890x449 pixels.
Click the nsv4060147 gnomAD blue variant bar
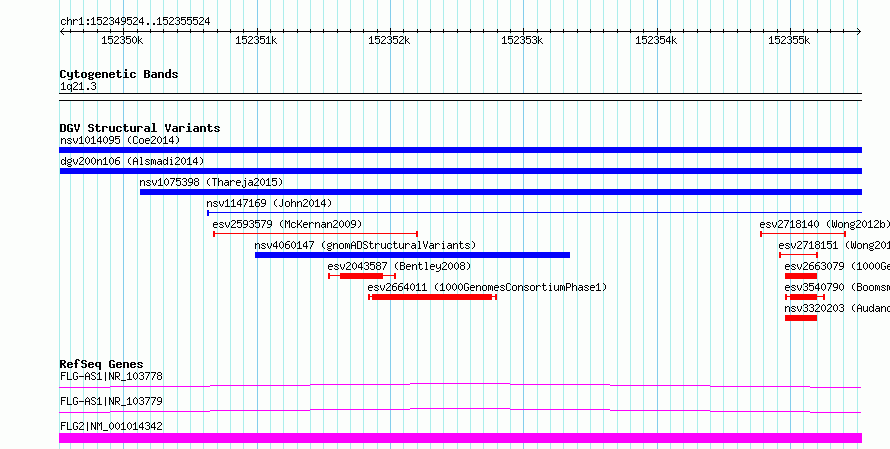412,255
